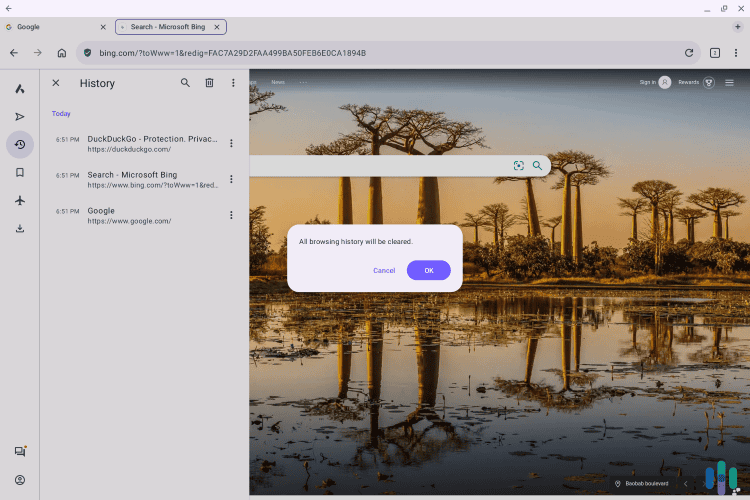
Task: Close the Microsoft Bing tab
Action: (x=217, y=27)
